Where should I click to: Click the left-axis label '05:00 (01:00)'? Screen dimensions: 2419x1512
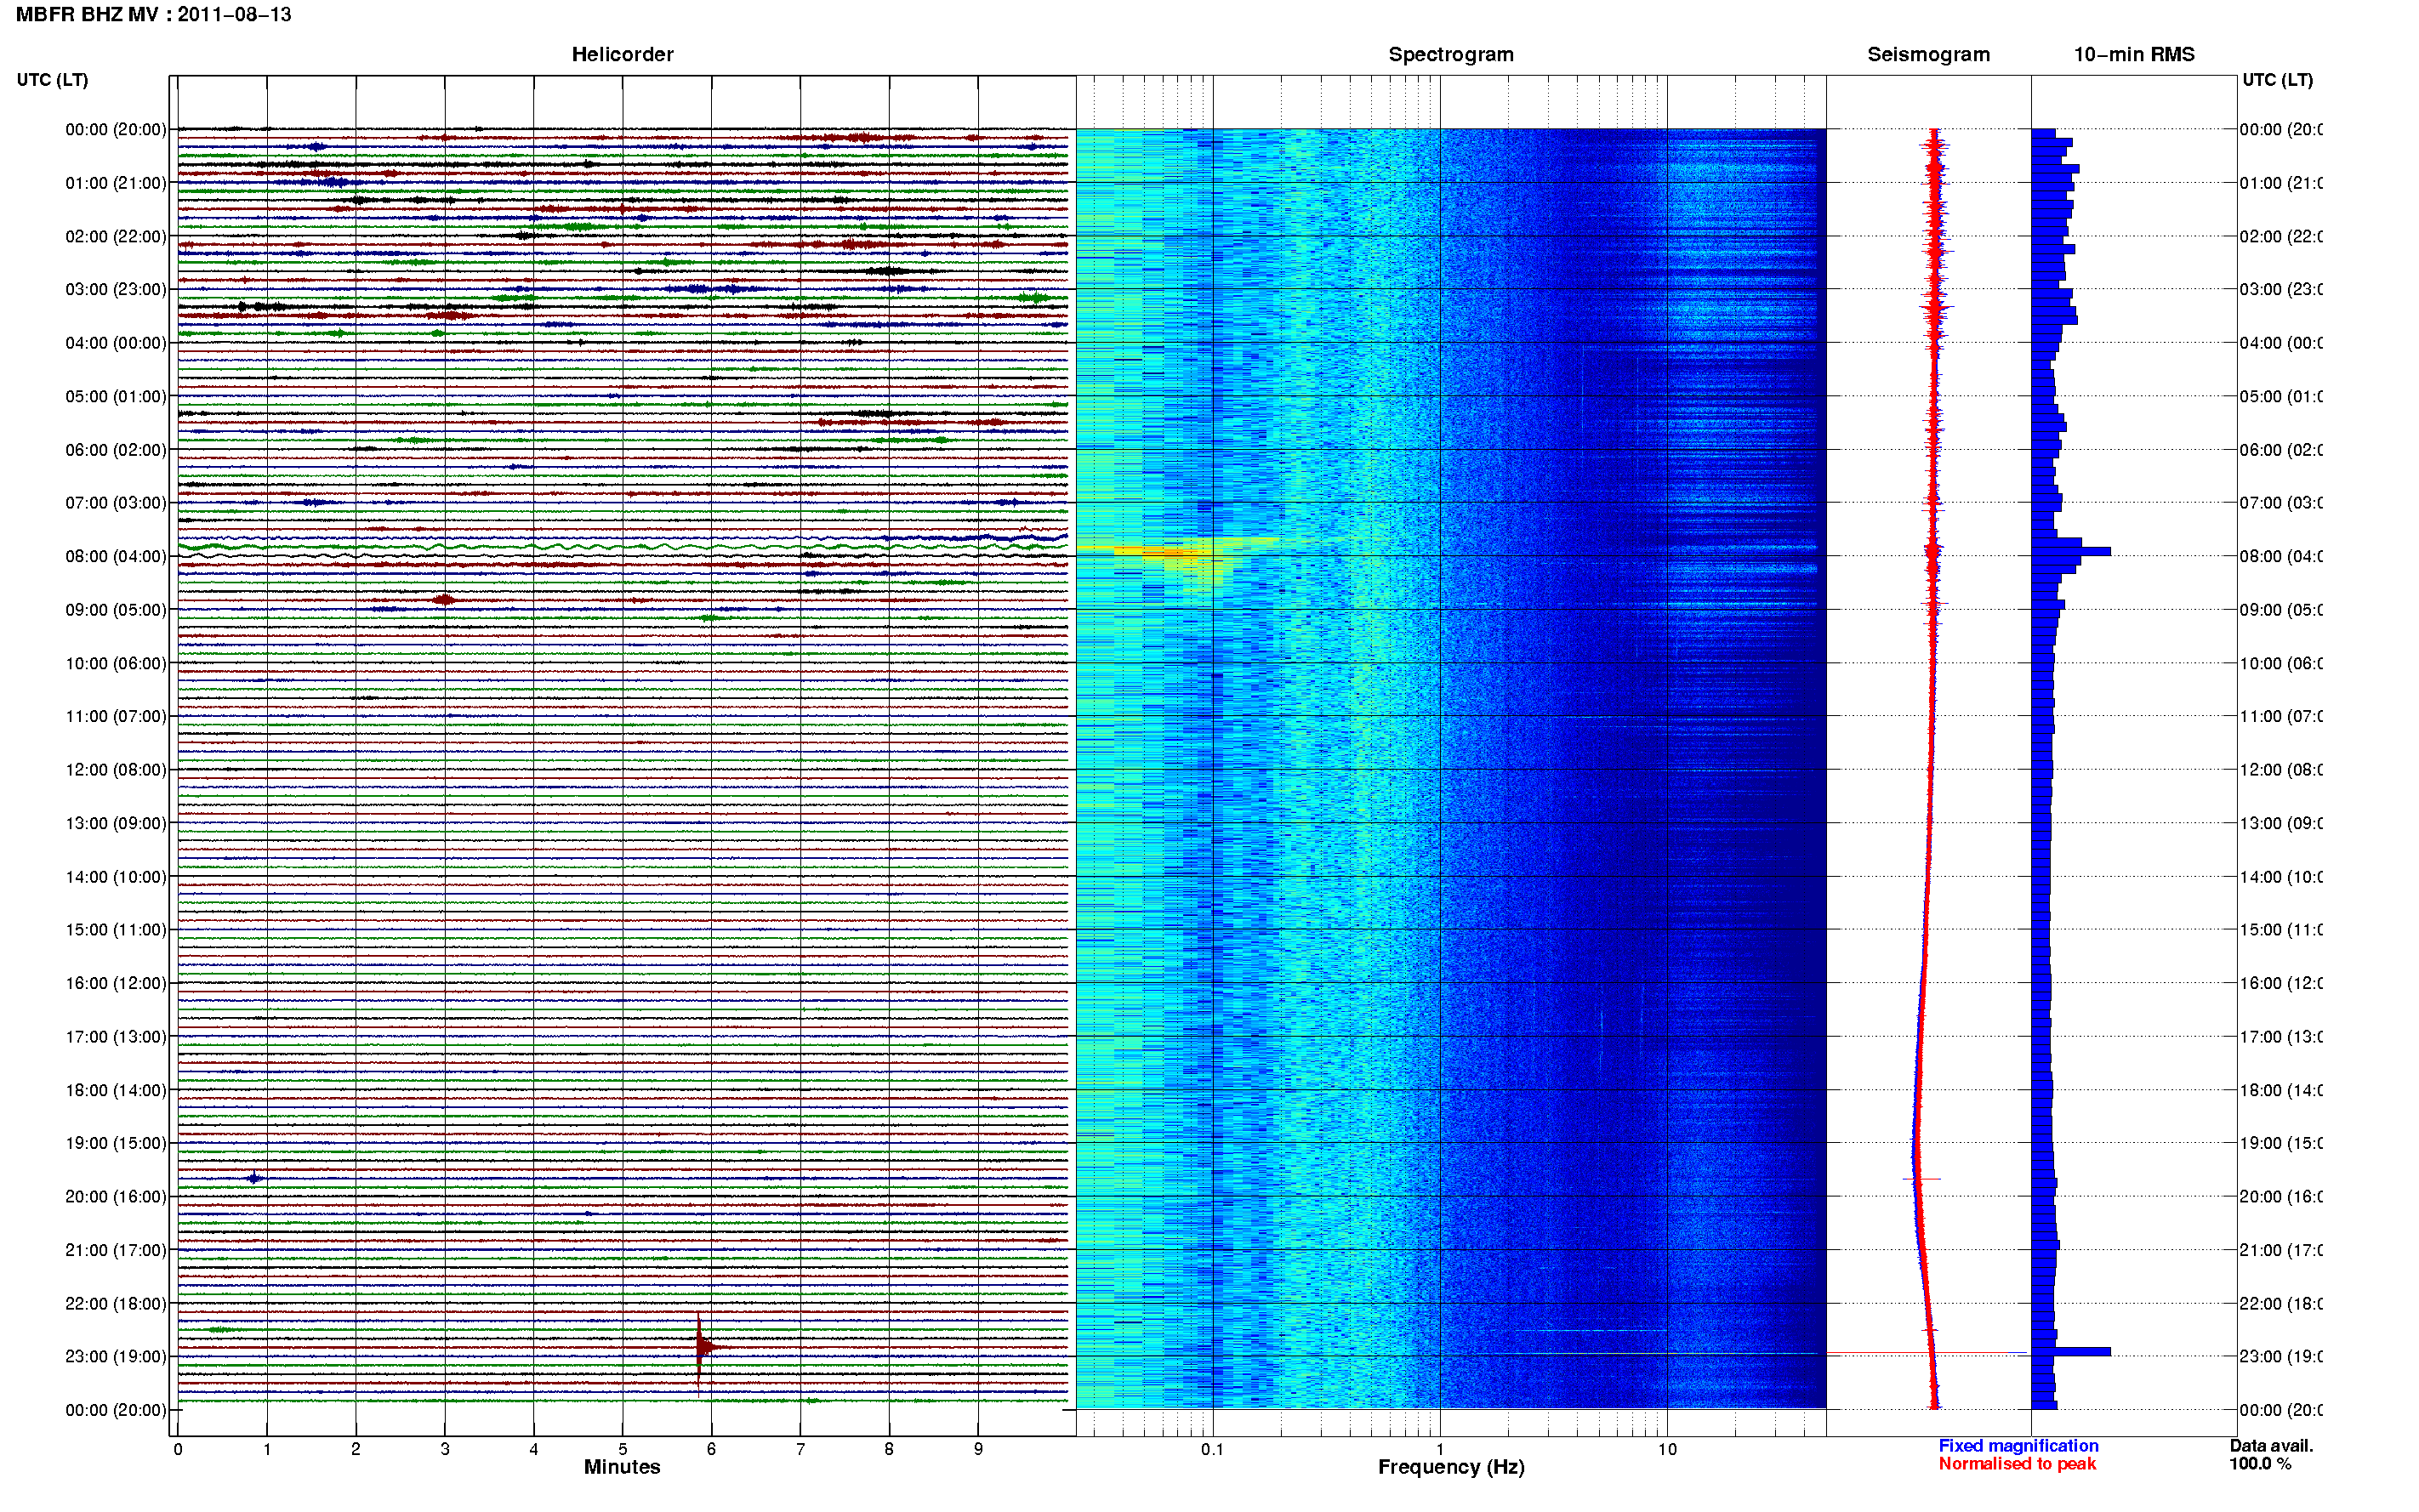tap(116, 397)
